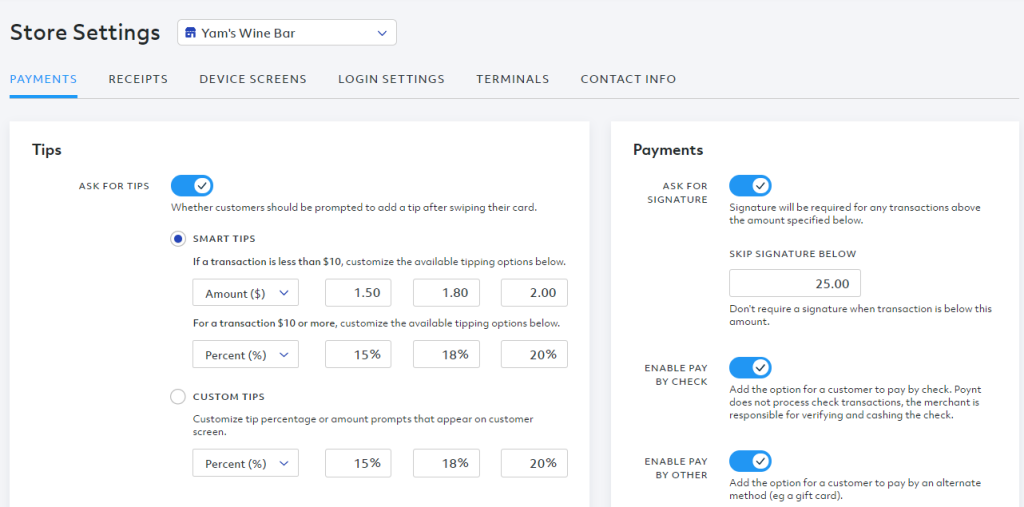
Task: Open the Yam's Wine Bar store dropdown
Action: 287,33
